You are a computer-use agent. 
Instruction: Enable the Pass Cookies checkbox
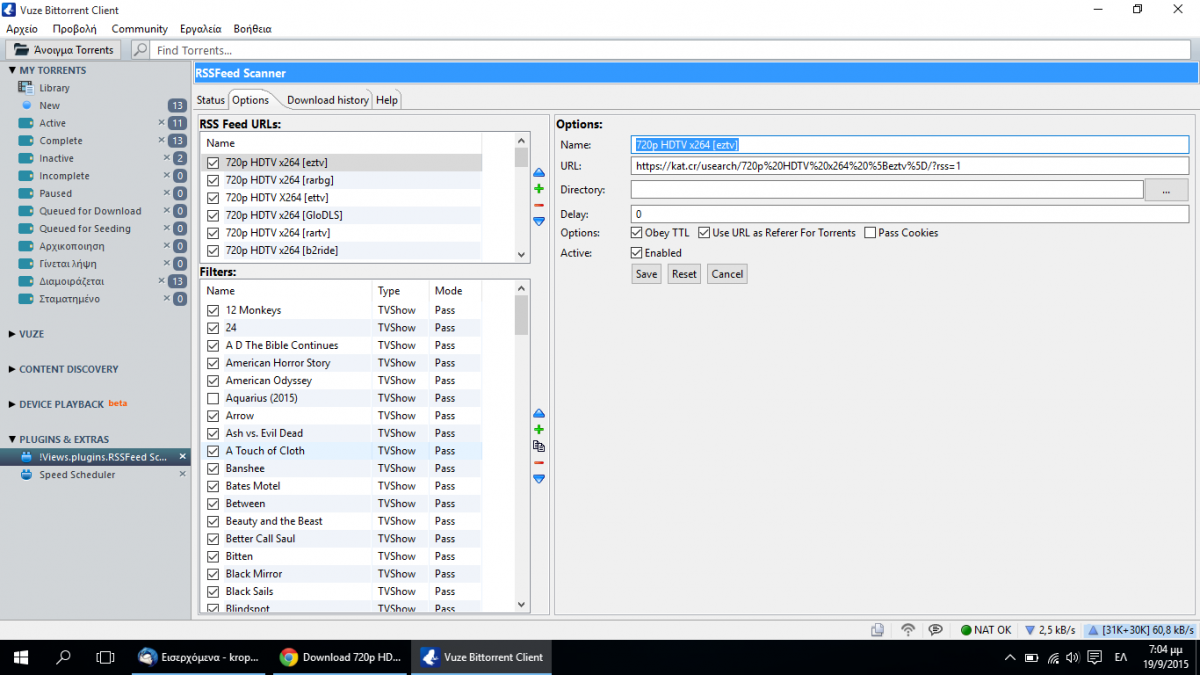870,233
